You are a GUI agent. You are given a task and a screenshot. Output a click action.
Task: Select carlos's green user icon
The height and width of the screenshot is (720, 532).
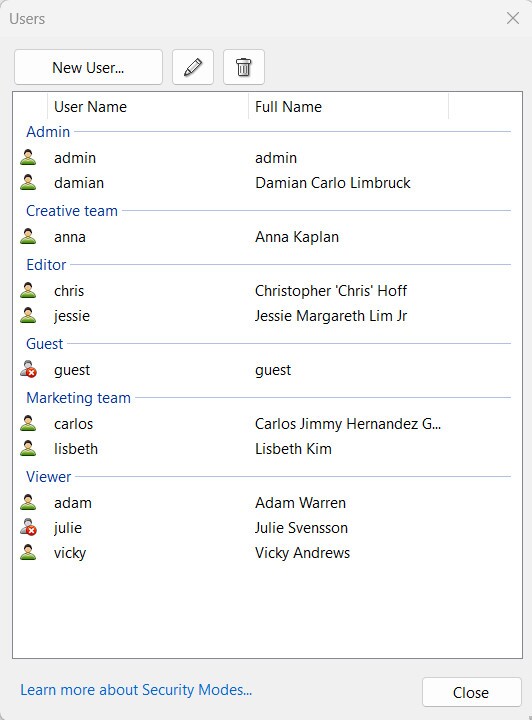28,423
